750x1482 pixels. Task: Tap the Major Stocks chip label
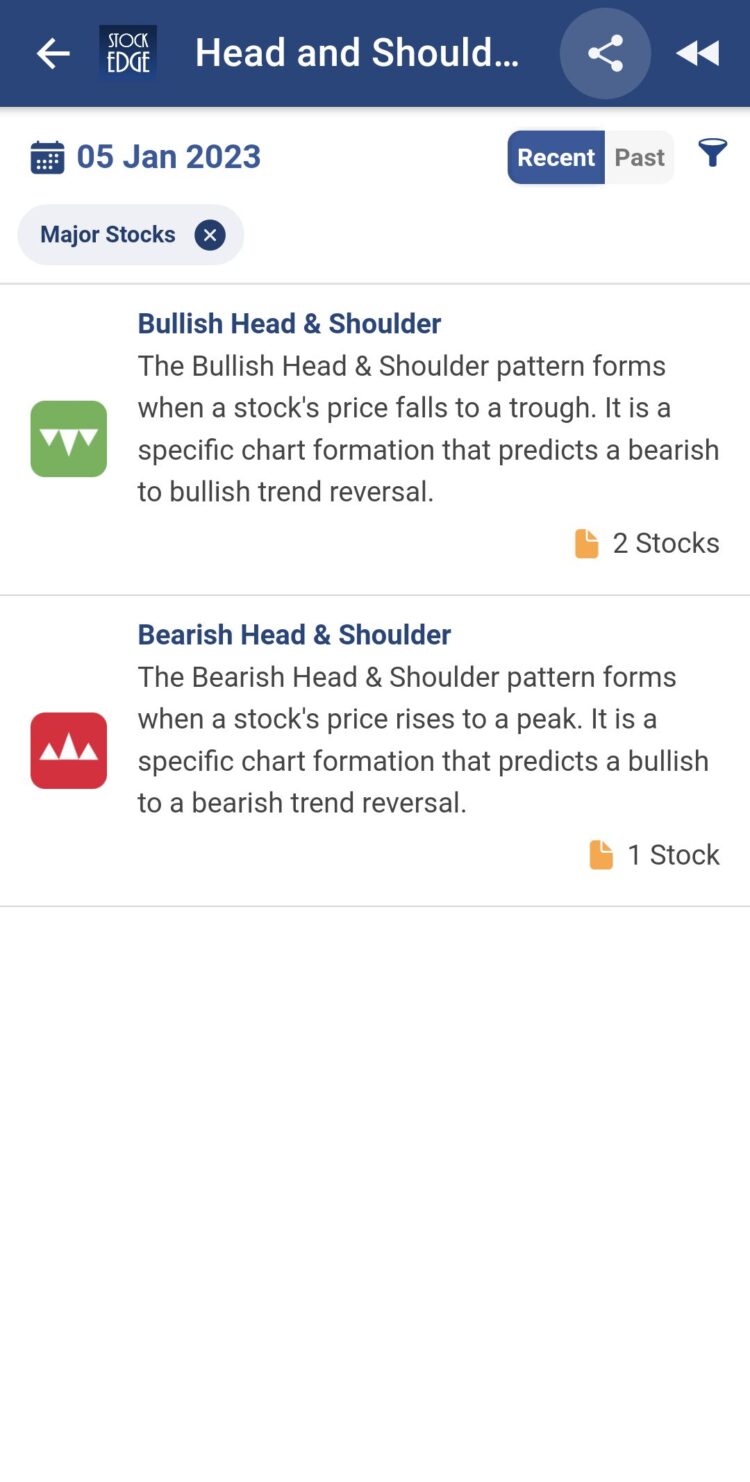tap(108, 235)
